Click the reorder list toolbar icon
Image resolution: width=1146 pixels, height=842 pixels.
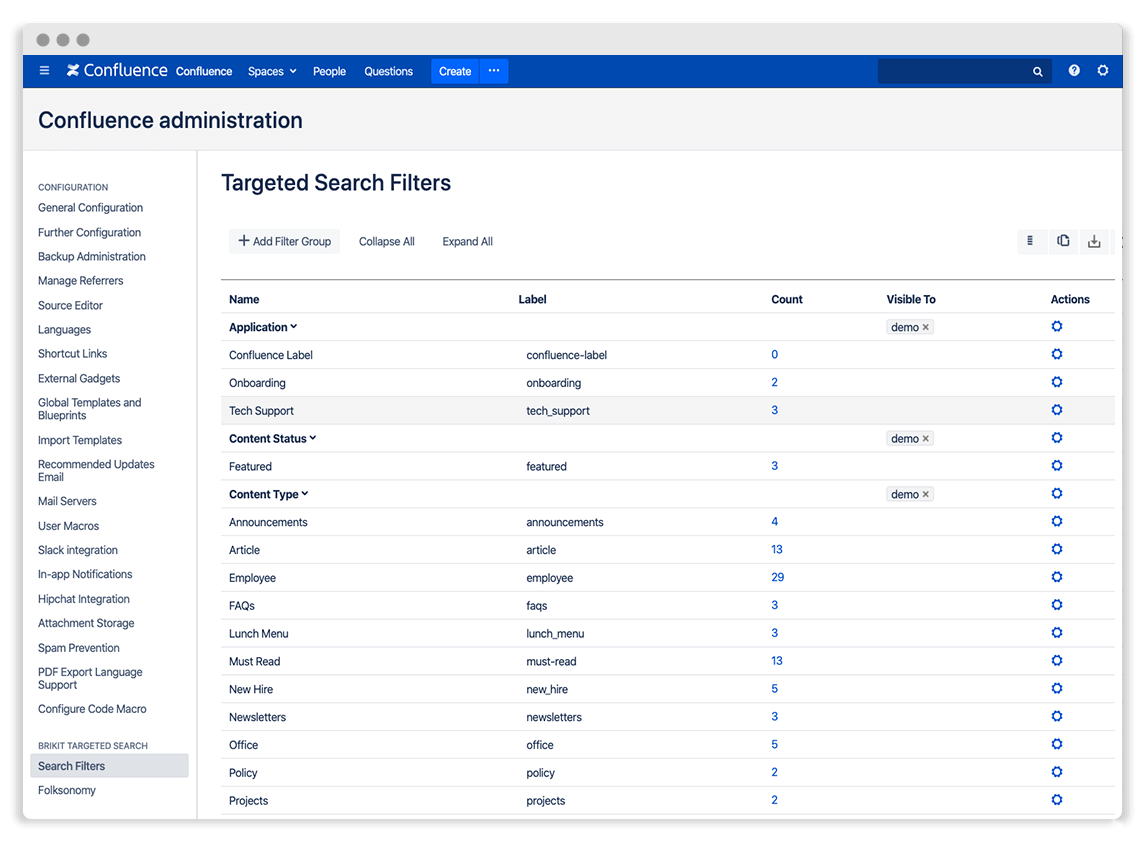1030,241
